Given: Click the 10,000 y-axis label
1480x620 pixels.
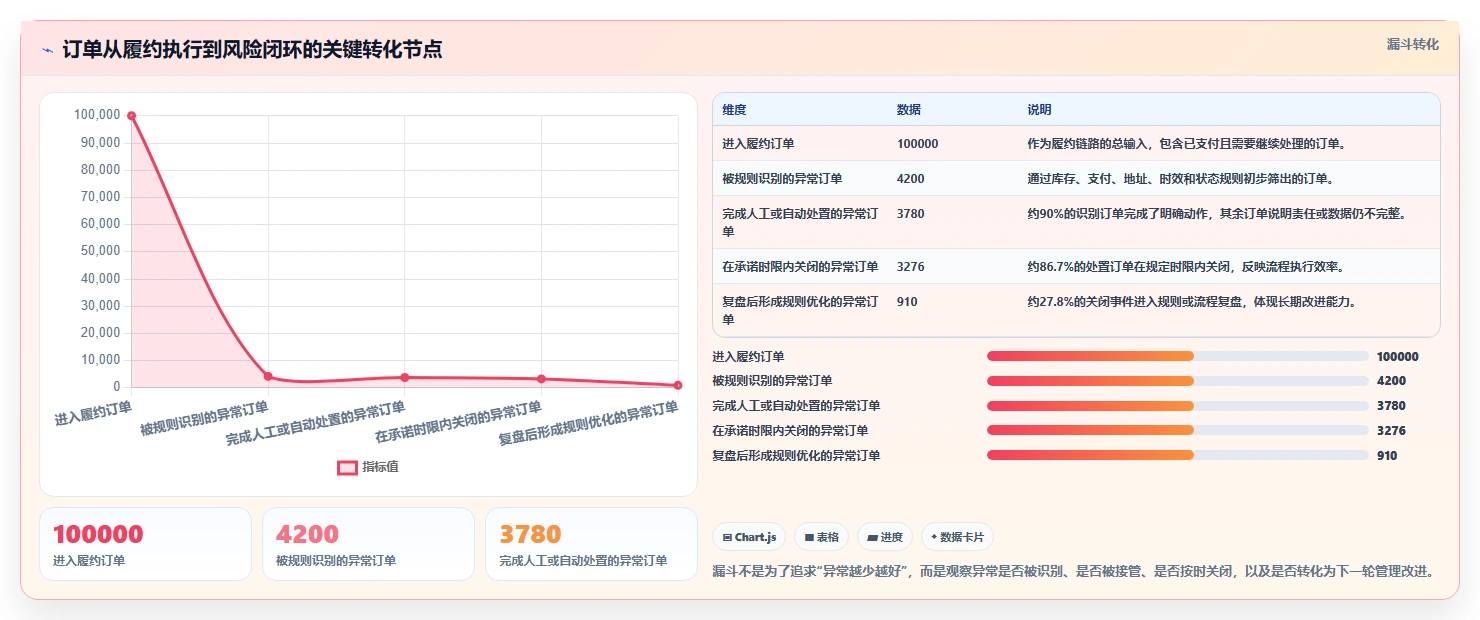Looking at the screenshot, I should (x=100, y=360).
